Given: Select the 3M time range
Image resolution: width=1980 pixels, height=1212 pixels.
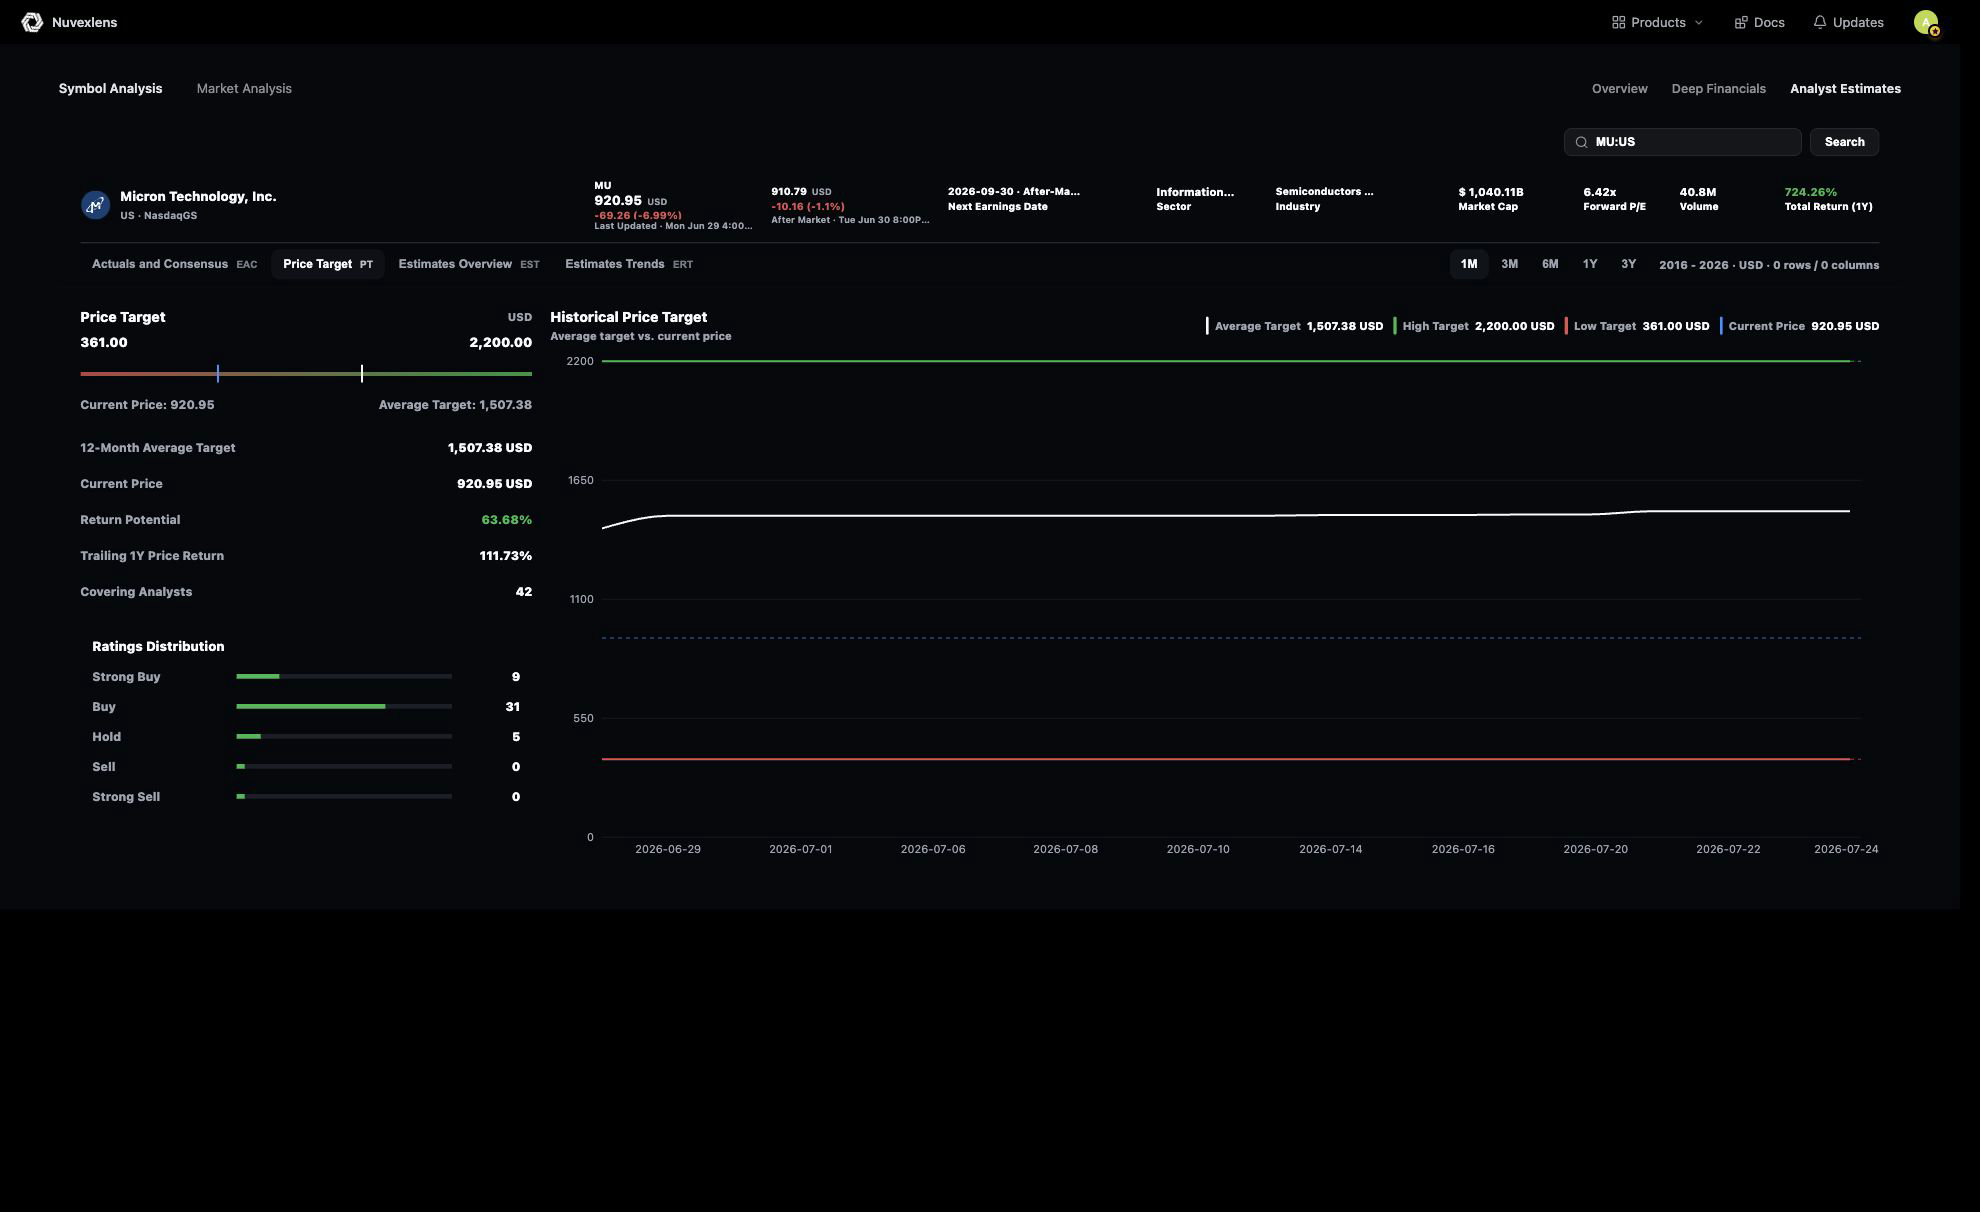Looking at the screenshot, I should (1509, 264).
